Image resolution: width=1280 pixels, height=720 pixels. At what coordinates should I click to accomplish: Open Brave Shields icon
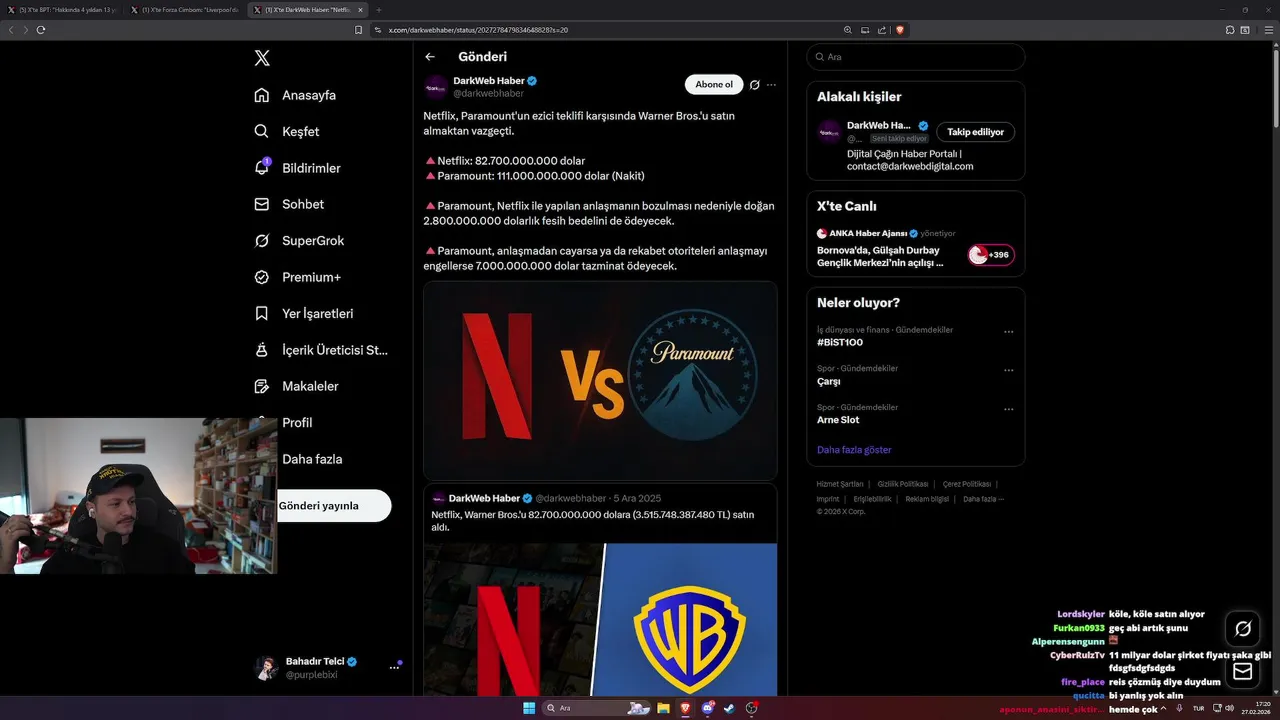(x=900, y=30)
